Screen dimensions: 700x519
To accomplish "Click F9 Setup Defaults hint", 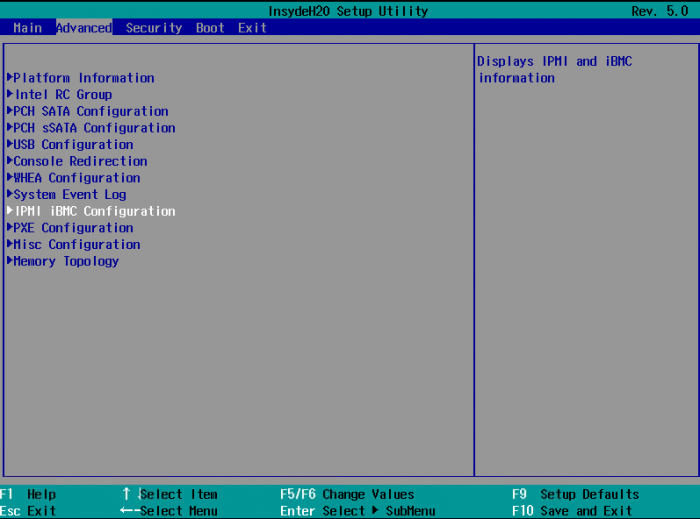I will tap(575, 494).
